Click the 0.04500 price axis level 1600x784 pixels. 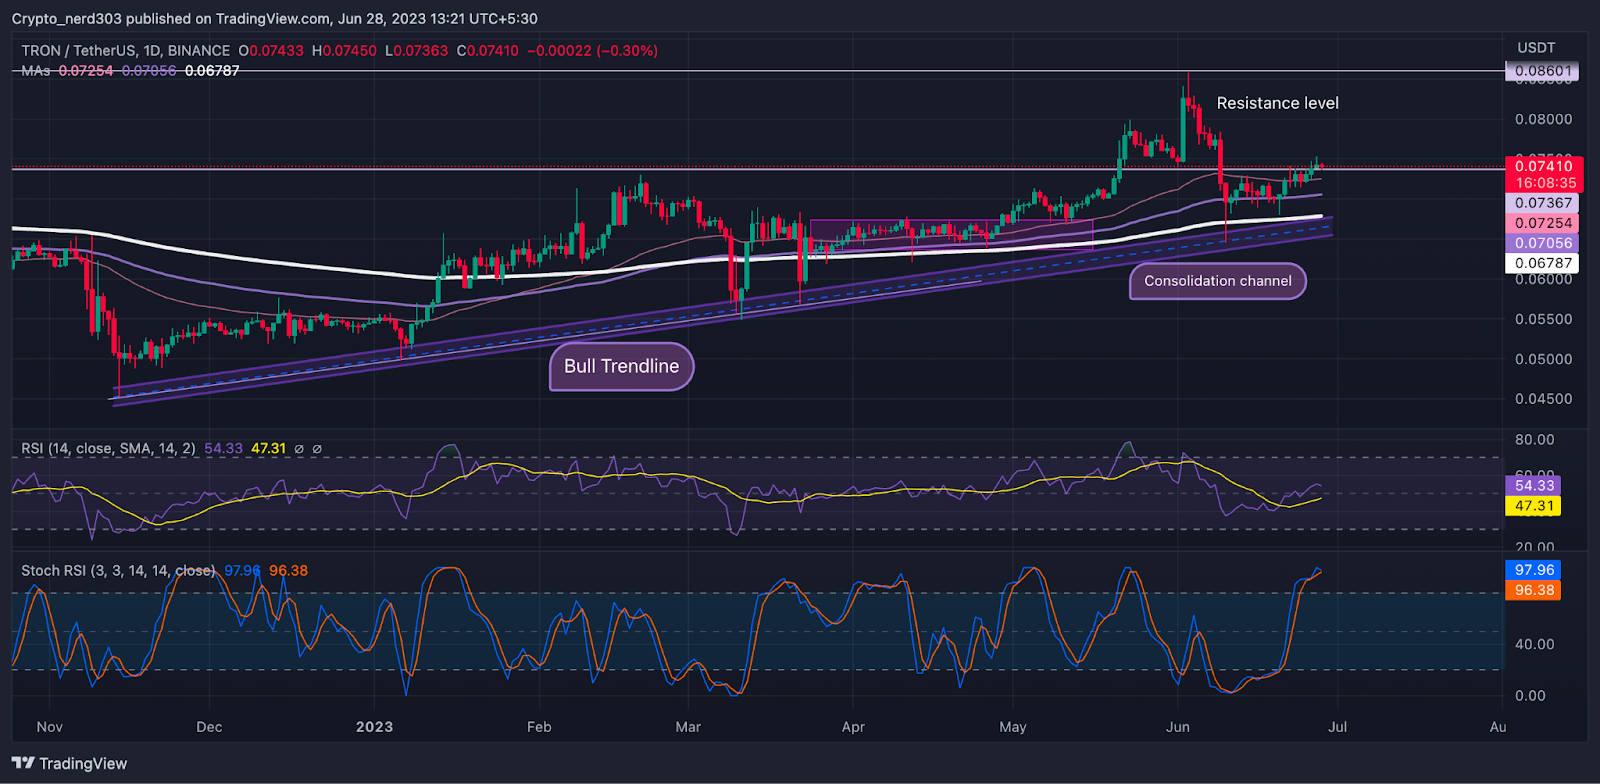[x=1543, y=399]
